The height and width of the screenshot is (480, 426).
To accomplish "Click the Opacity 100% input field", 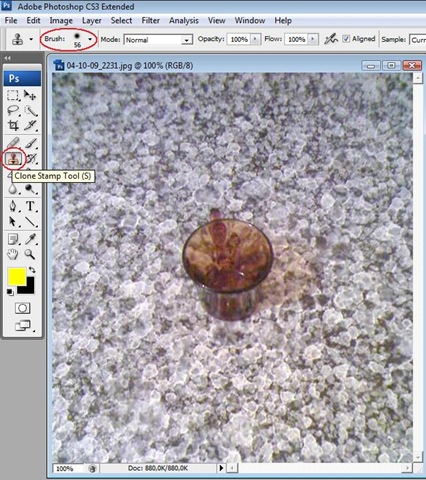I will click(x=239, y=40).
